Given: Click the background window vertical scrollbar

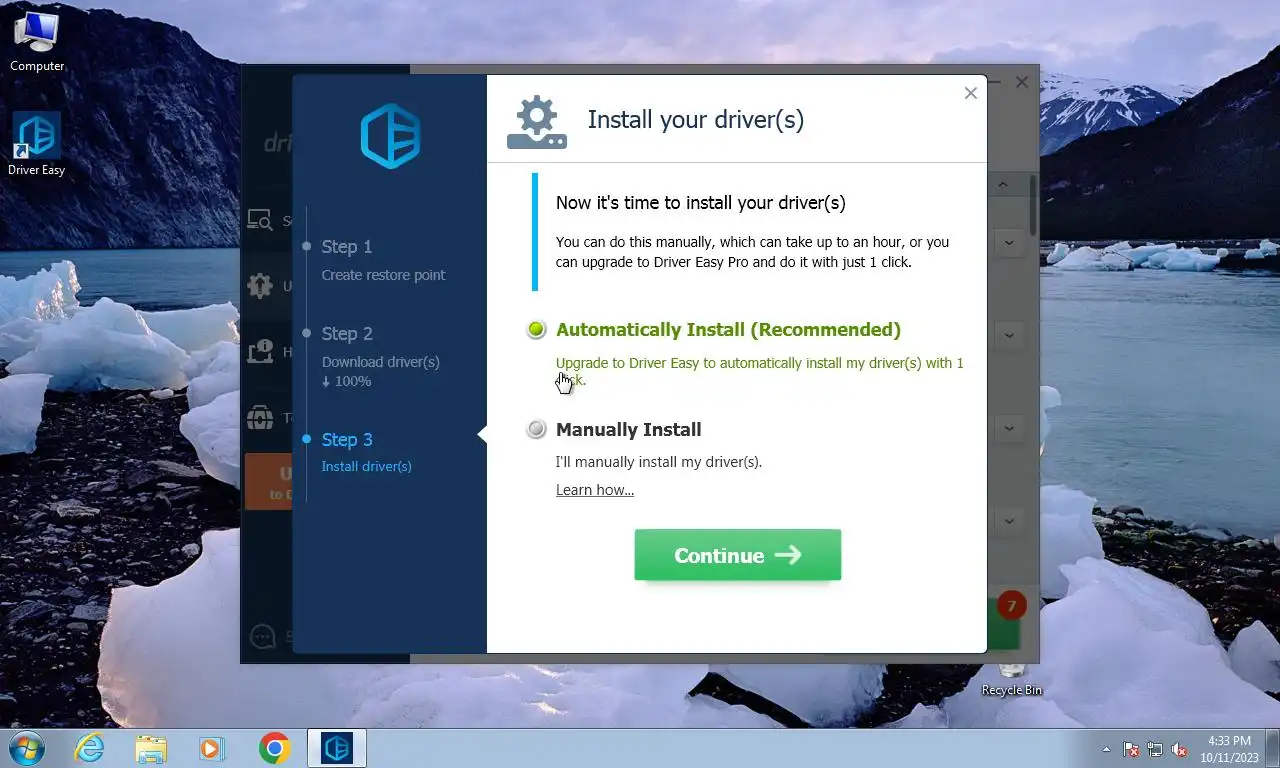Looking at the screenshot, I should (x=1033, y=205).
